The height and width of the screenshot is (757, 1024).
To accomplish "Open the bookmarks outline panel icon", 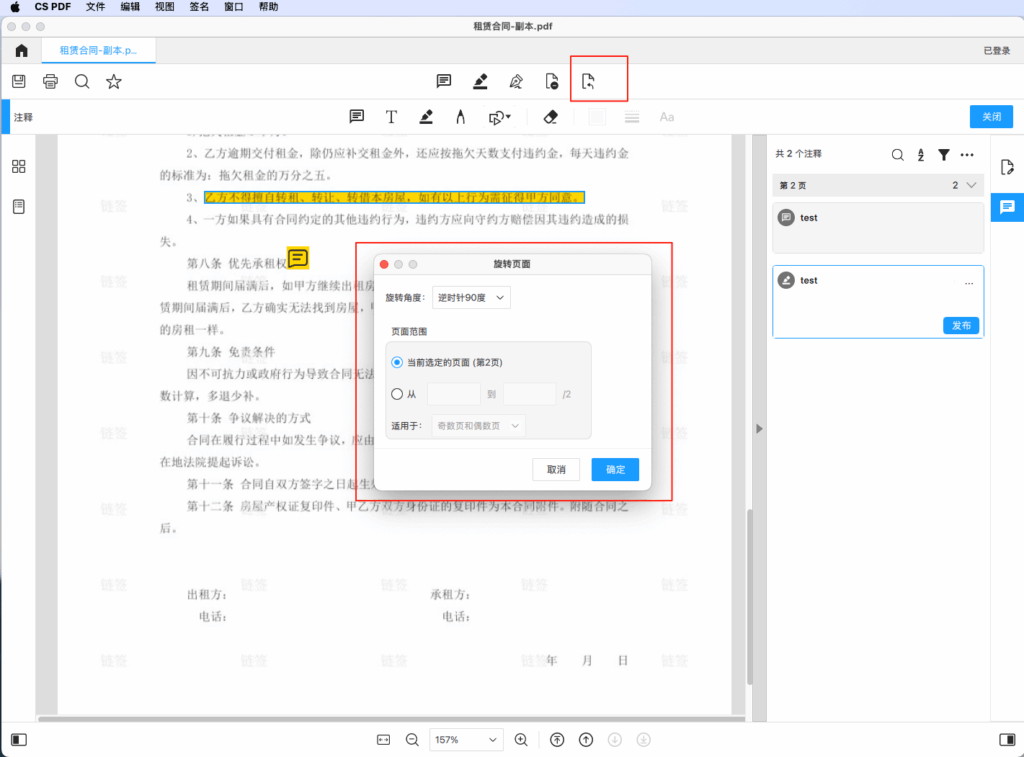I will (x=19, y=207).
